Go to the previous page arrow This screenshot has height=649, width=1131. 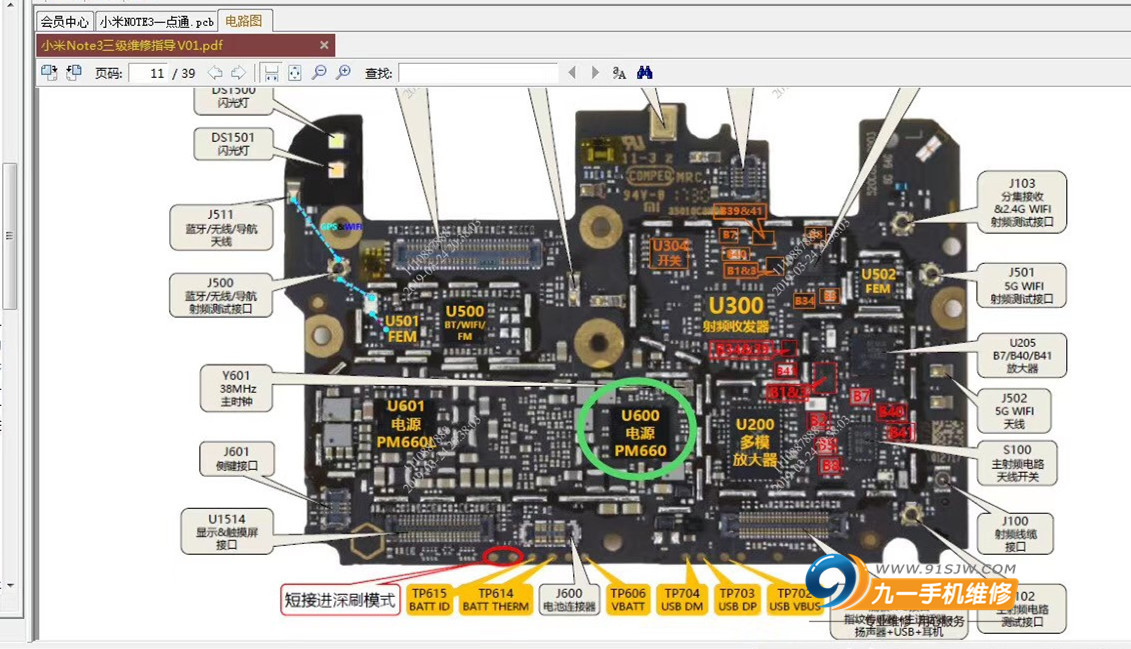pos(215,72)
